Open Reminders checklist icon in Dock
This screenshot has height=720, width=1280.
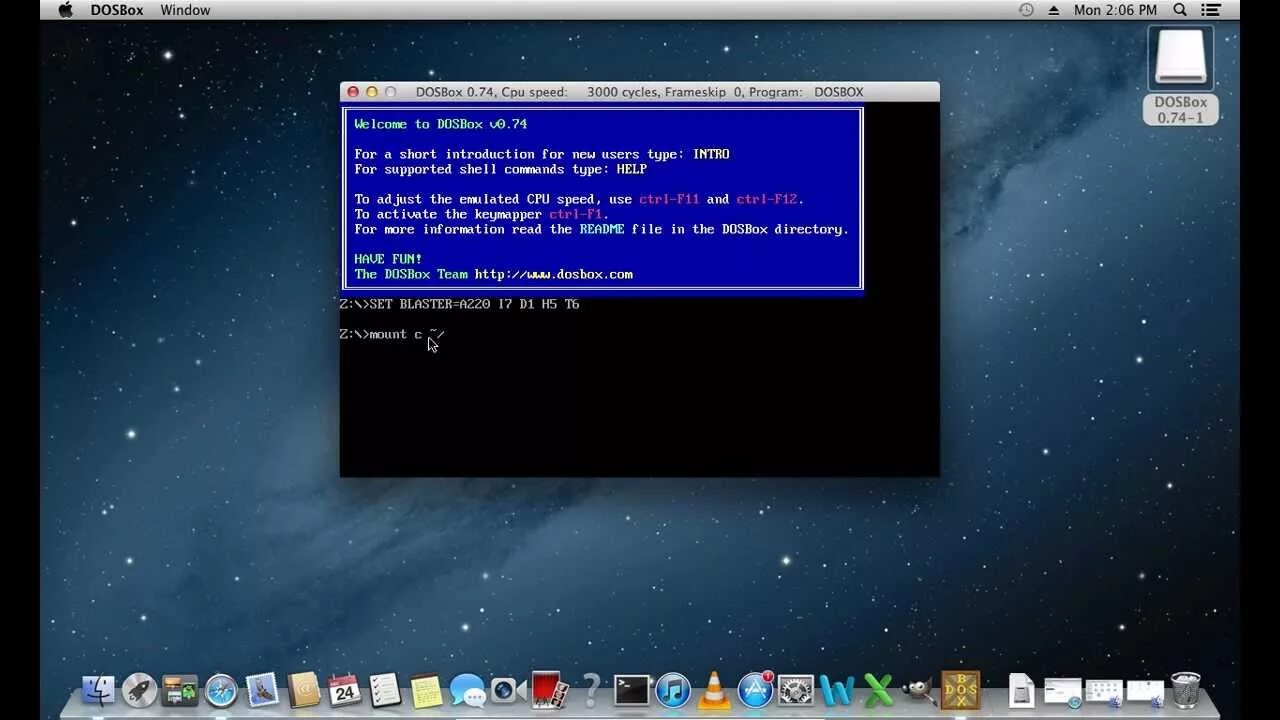click(385, 690)
